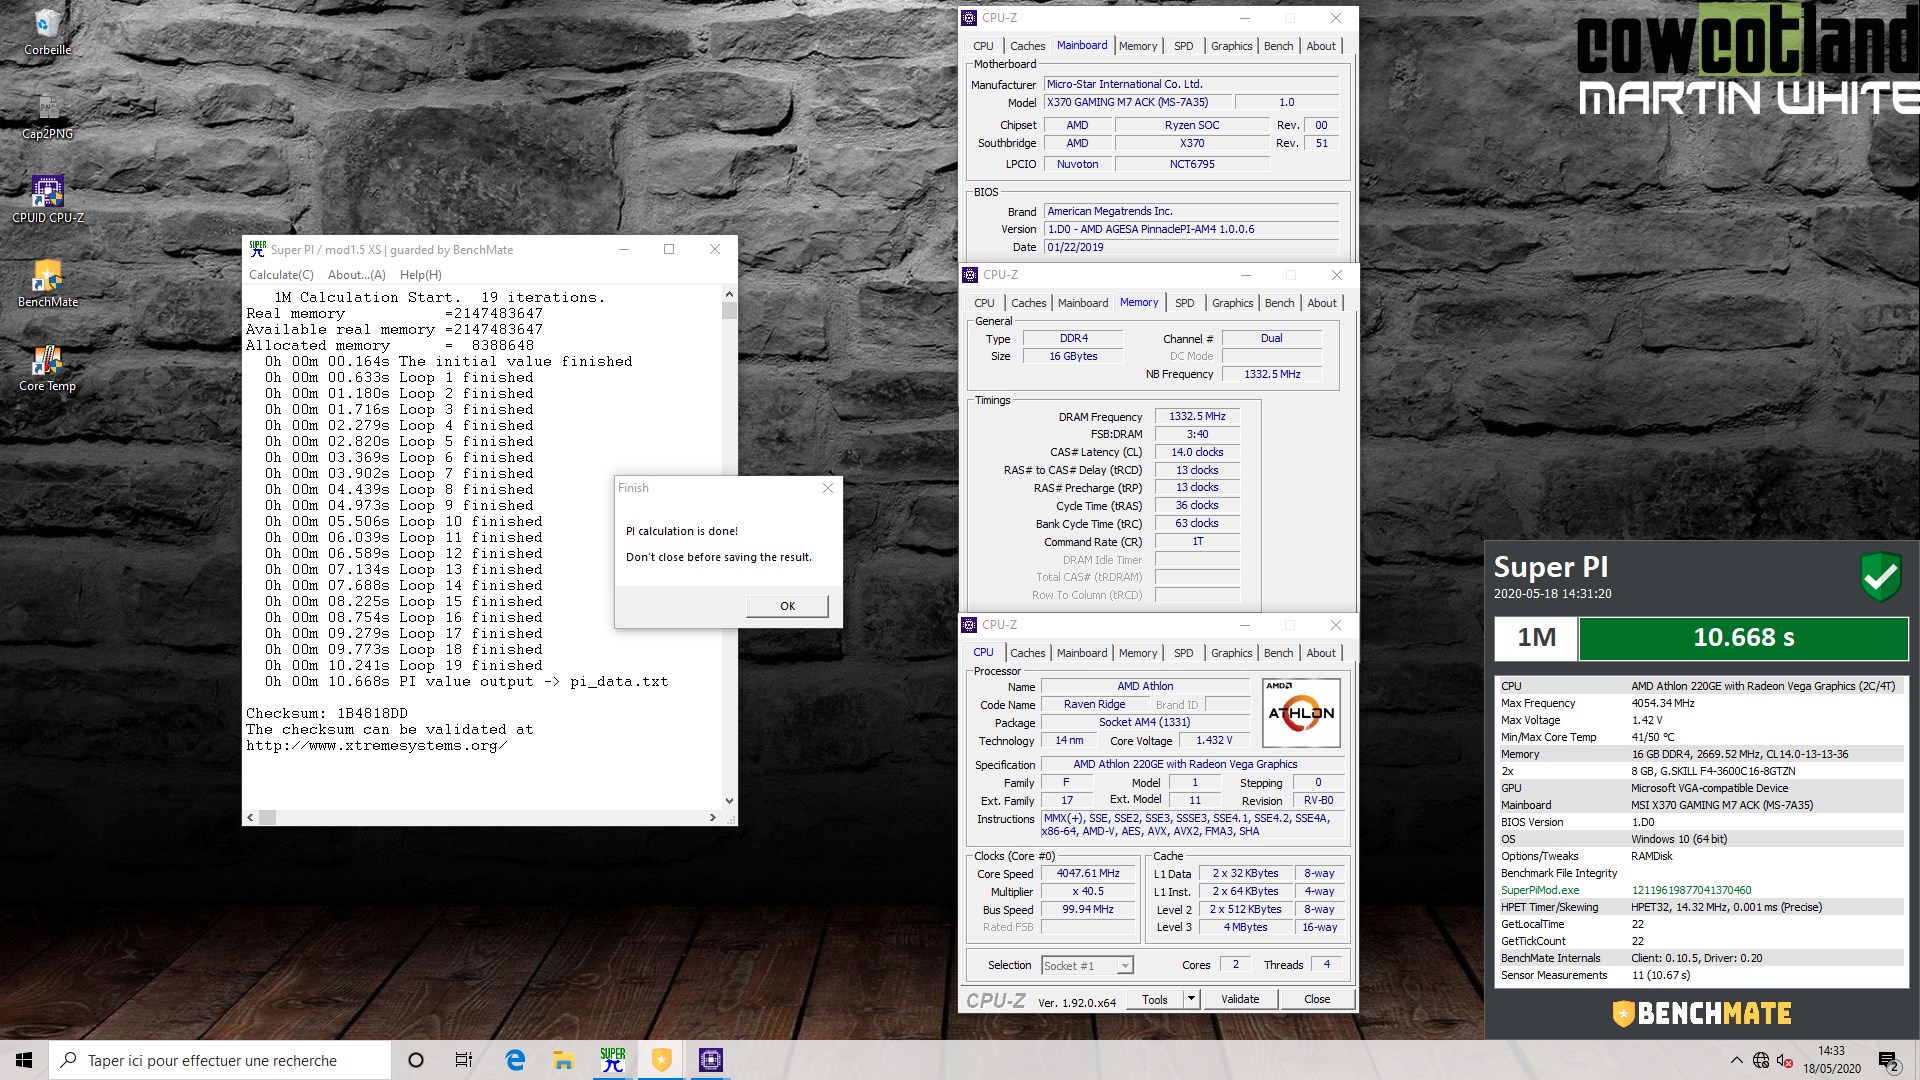Click the Tools button in CPU-Z
The height and width of the screenshot is (1080, 1920).
1155,999
